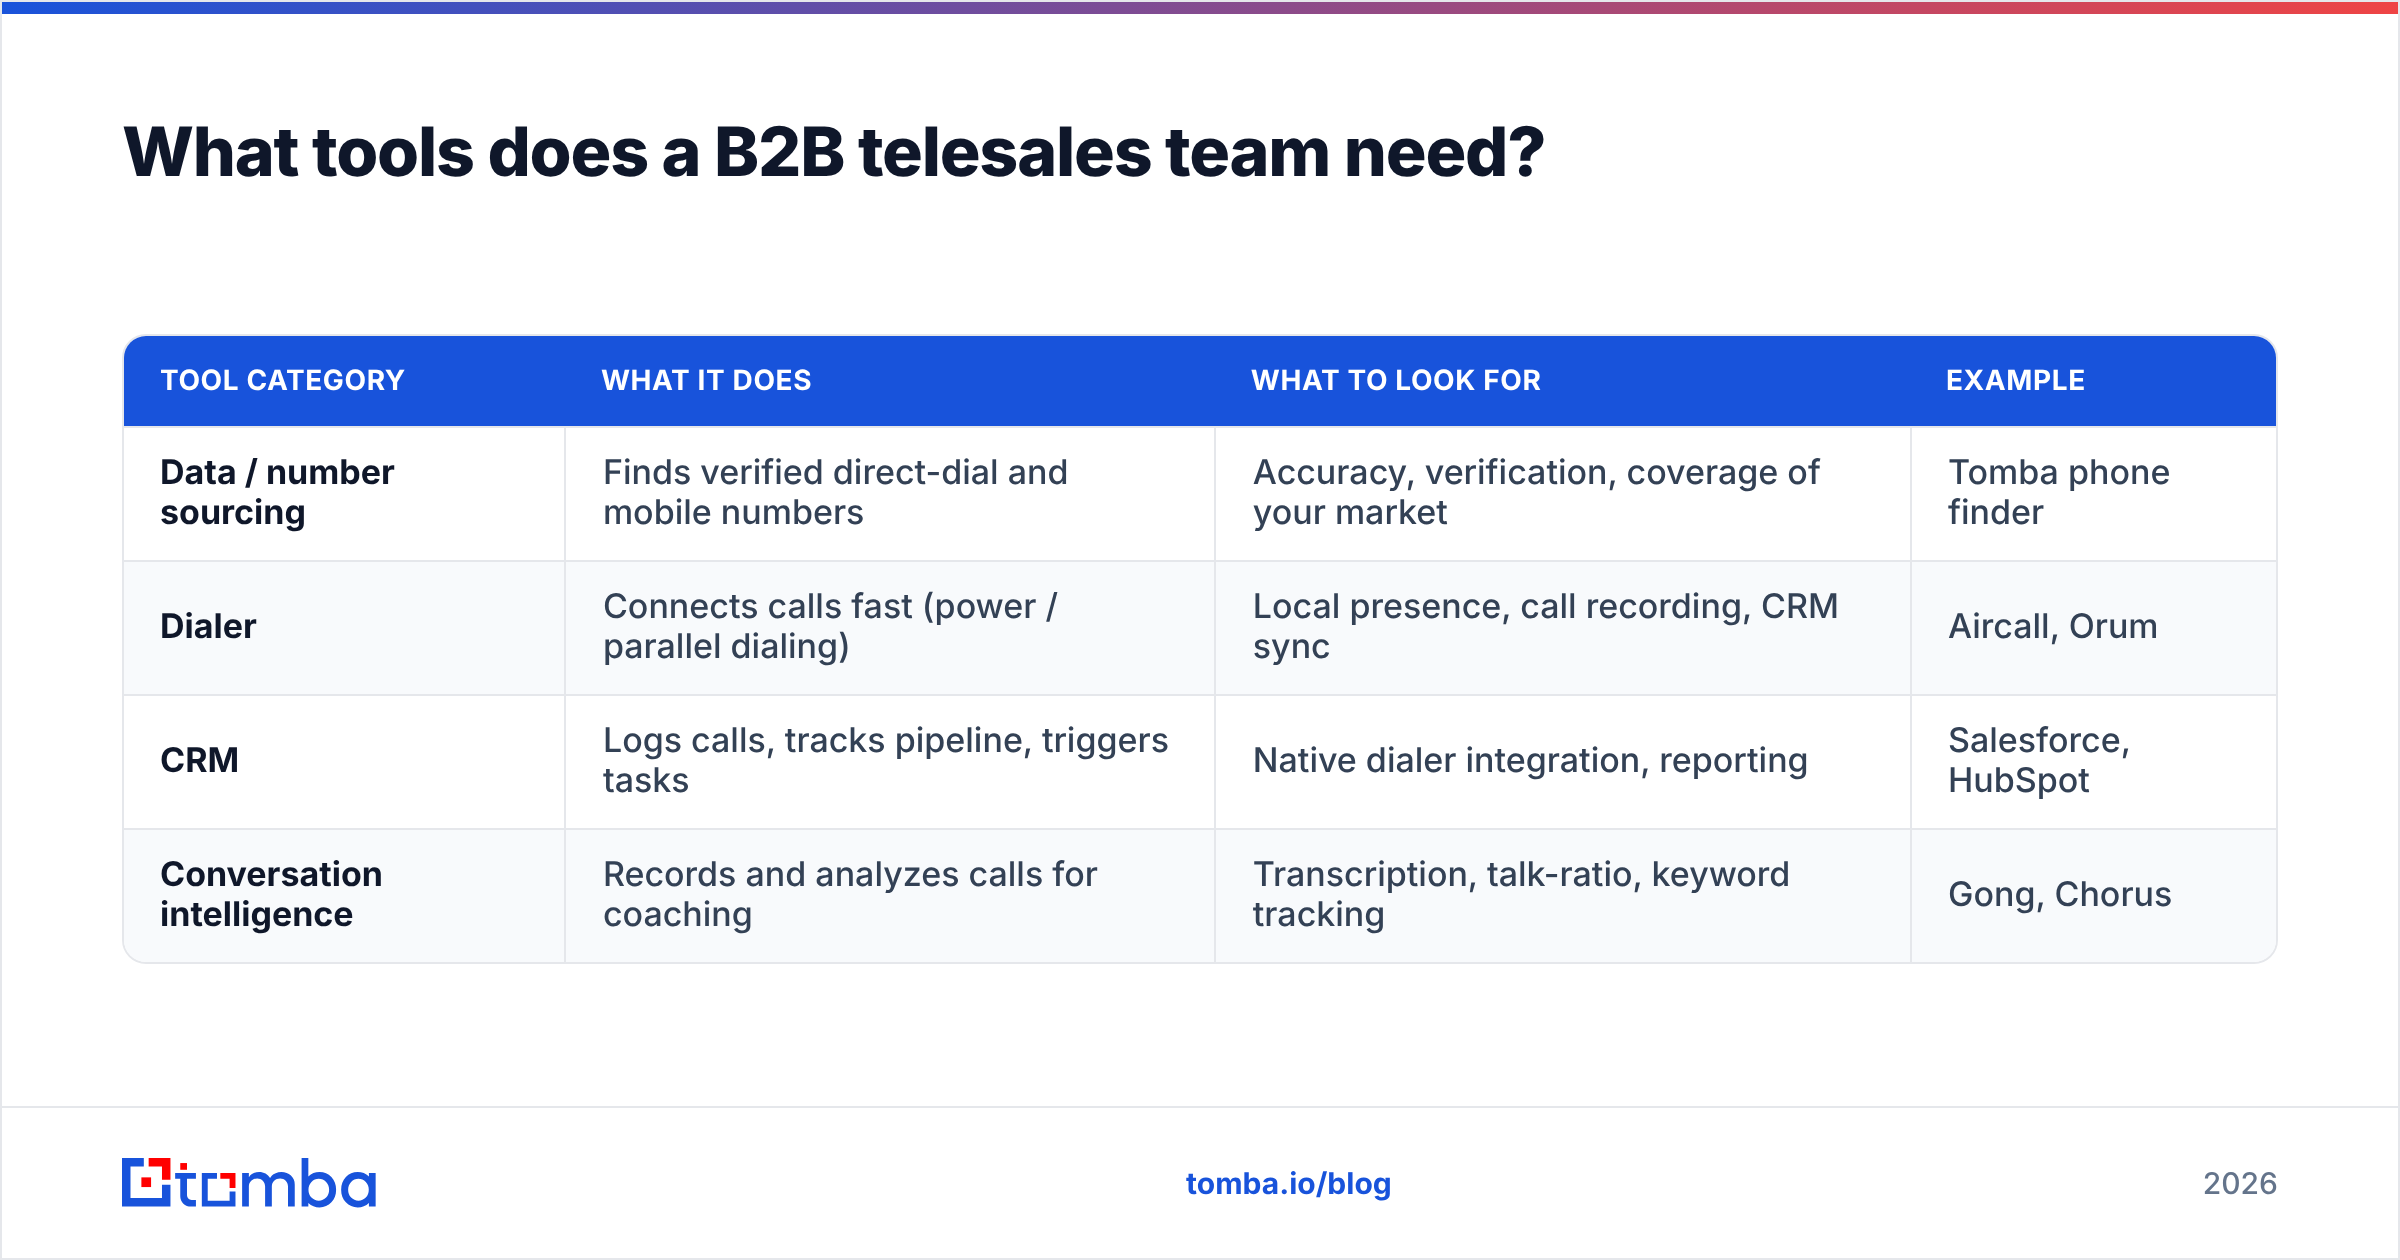Click 'Accuracy, verification, coverage of your market'
The width and height of the screenshot is (2400, 1260).
[1563, 493]
